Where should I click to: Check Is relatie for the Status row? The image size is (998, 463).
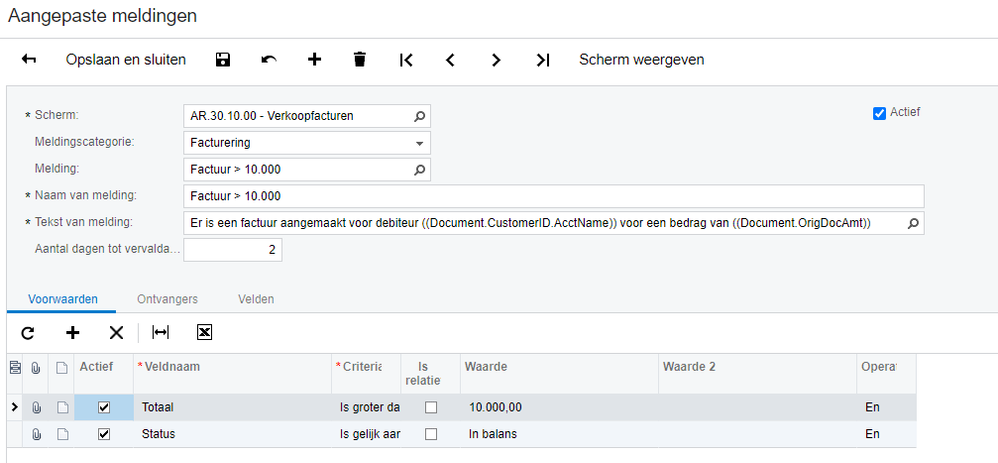click(431, 434)
